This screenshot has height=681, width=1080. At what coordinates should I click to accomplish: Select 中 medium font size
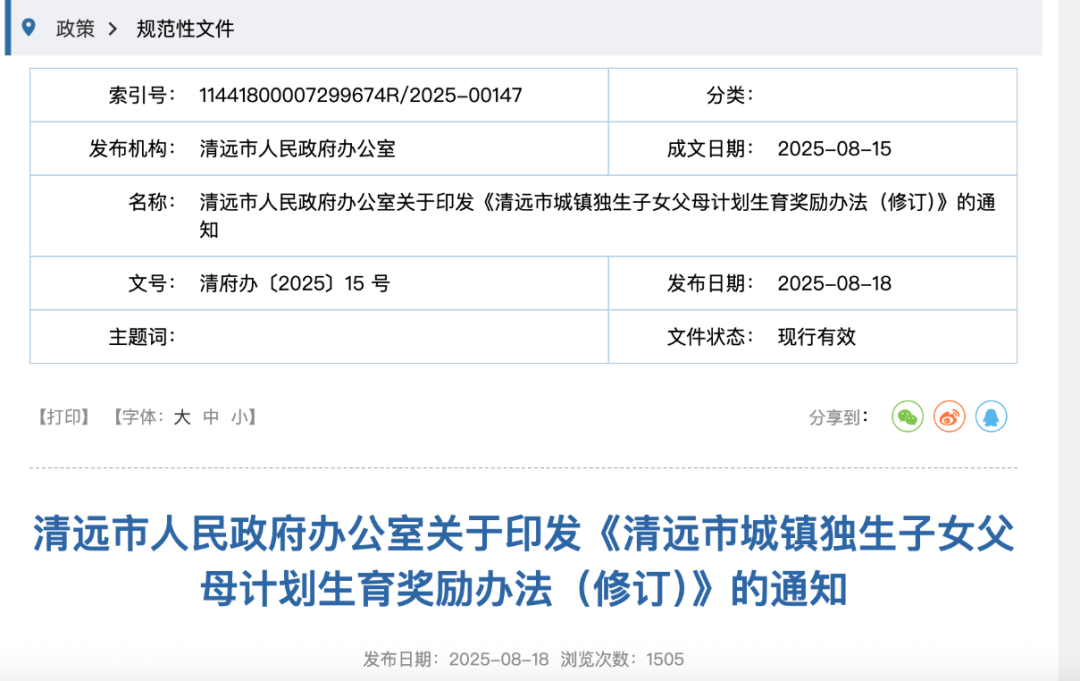click(x=209, y=417)
